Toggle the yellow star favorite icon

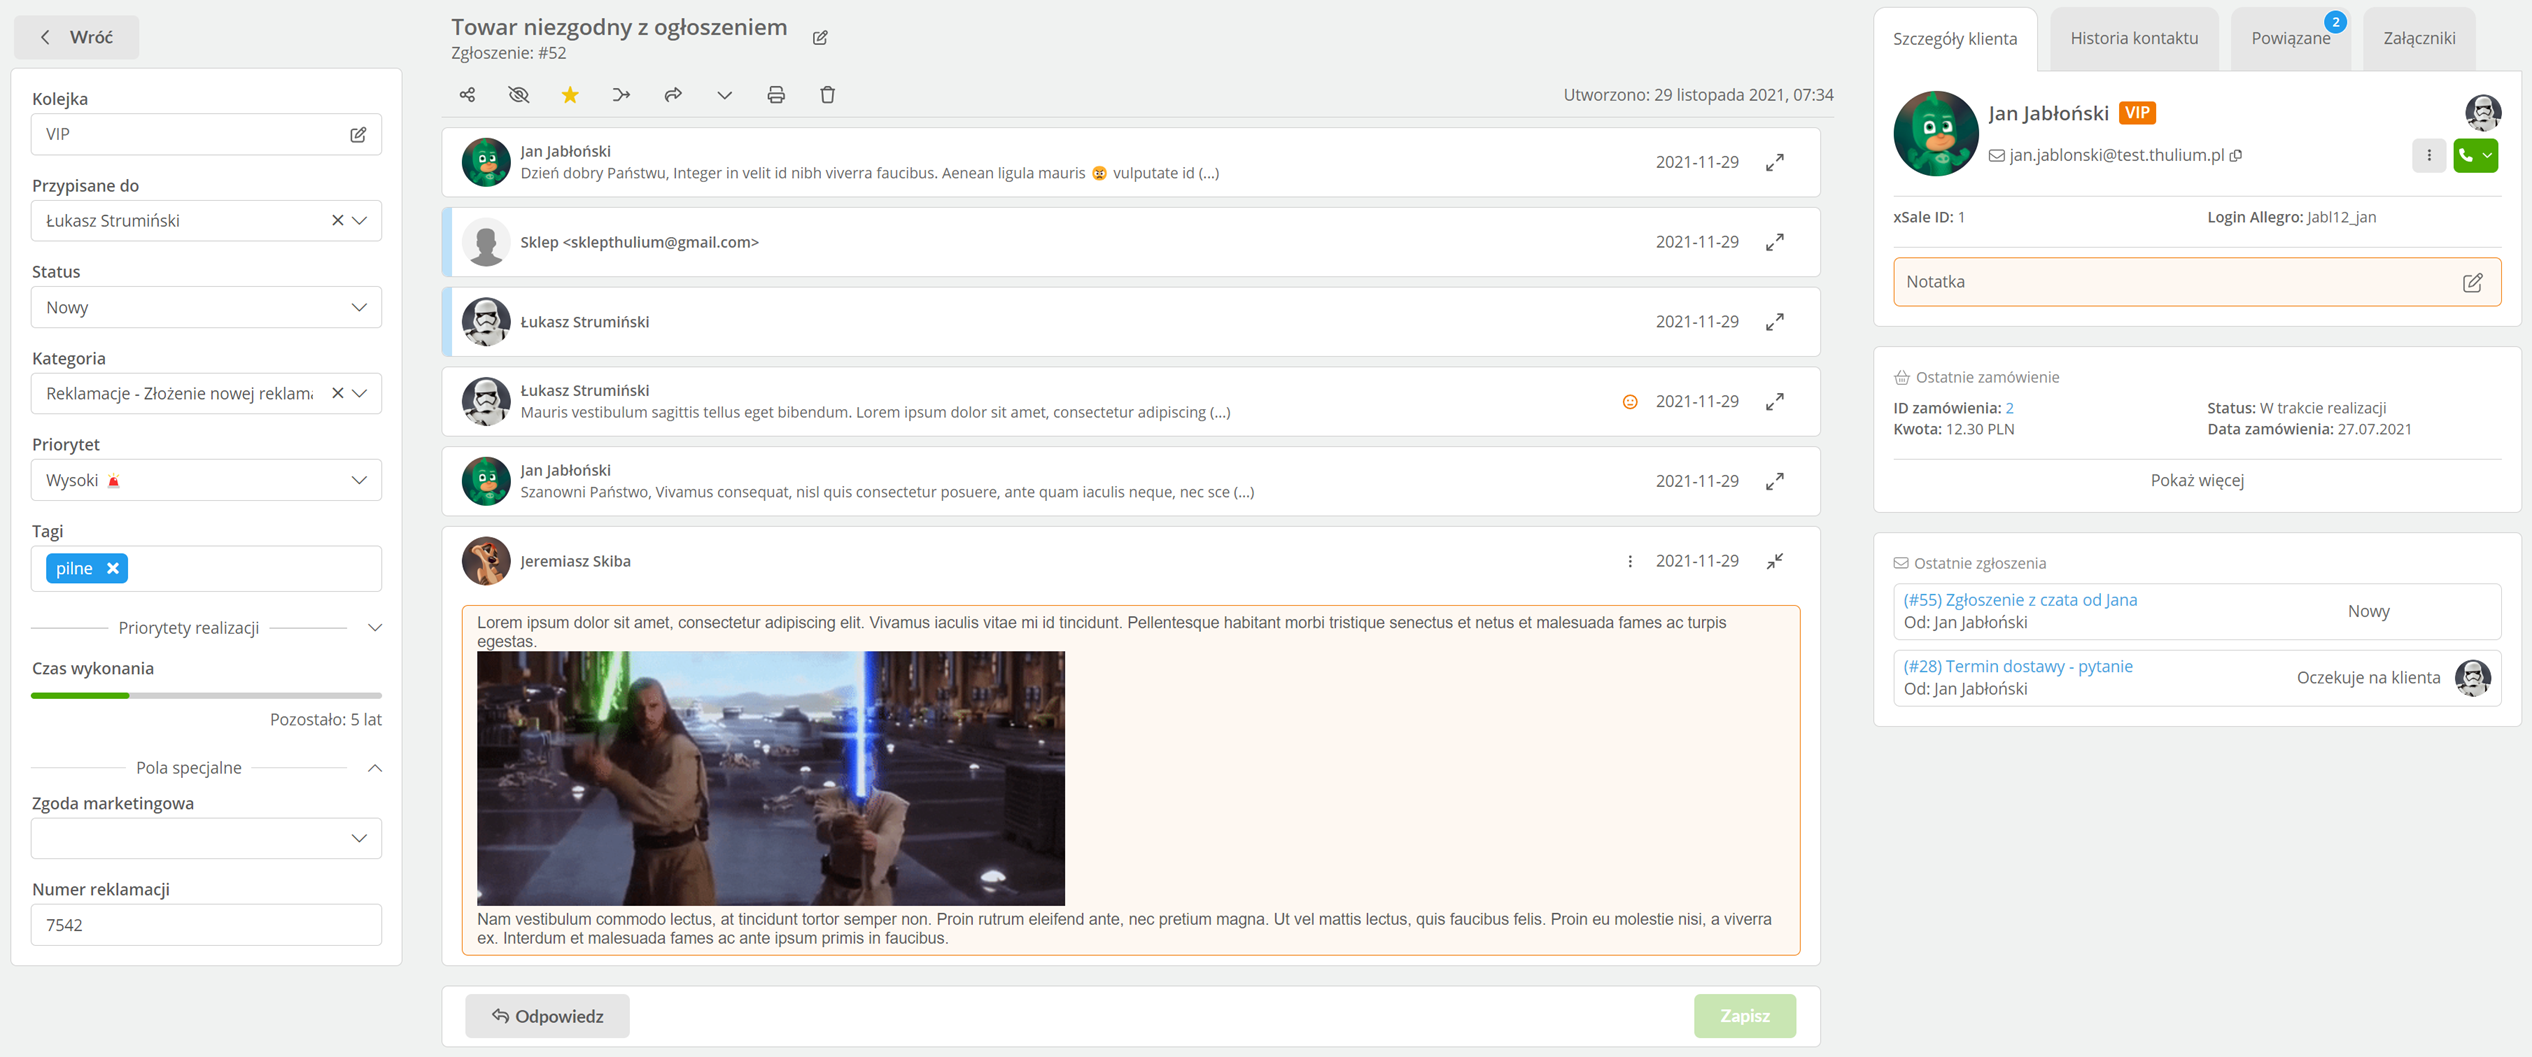(x=570, y=95)
